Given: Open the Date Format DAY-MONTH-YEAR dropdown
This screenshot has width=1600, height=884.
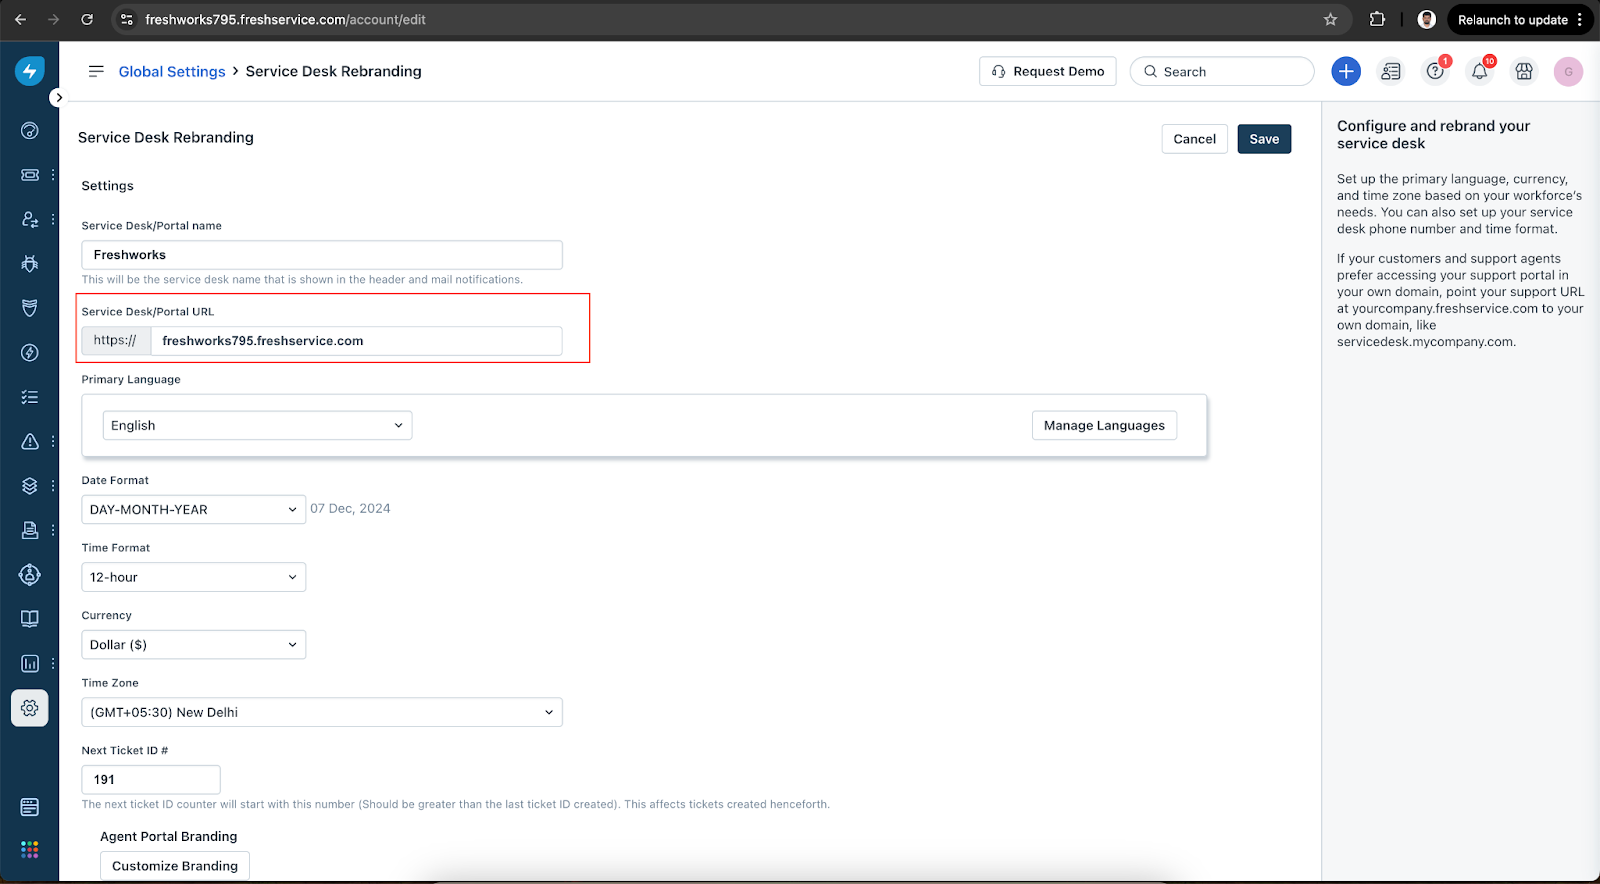Looking at the screenshot, I should 193,509.
